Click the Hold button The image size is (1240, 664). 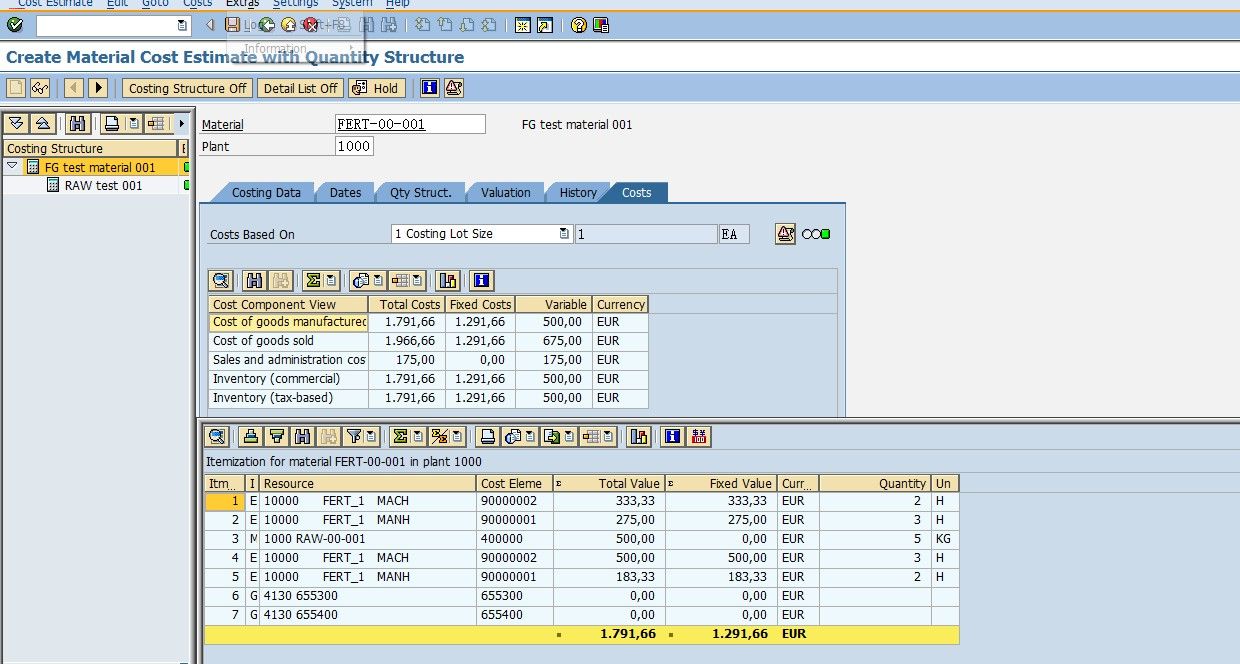click(375, 88)
